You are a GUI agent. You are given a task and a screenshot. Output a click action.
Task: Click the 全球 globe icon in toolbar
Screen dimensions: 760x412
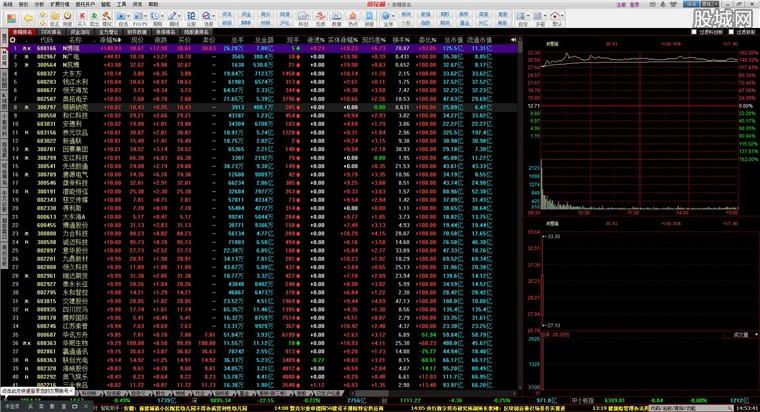[x=386, y=18]
